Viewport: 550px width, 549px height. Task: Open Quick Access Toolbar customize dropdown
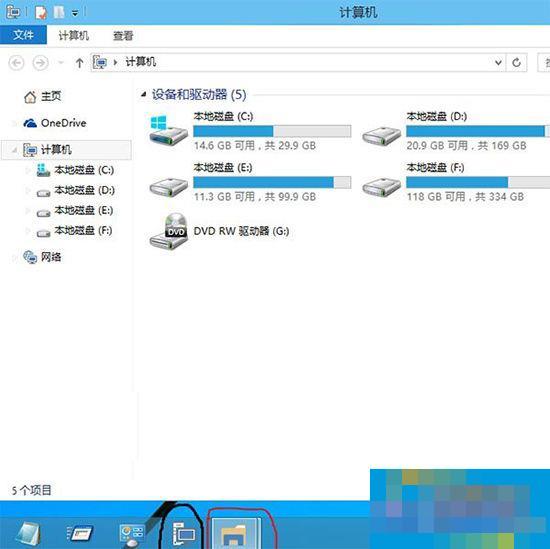[75, 13]
